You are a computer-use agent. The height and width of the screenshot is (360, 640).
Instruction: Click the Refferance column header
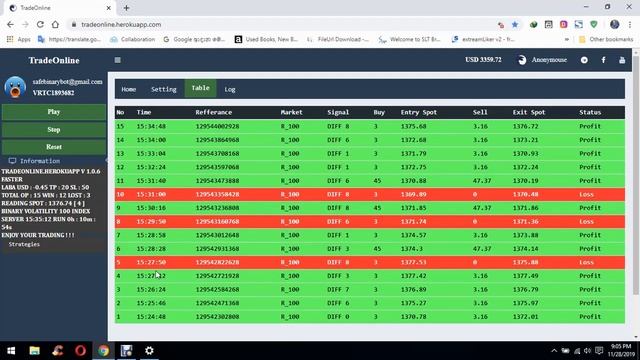pos(213,112)
